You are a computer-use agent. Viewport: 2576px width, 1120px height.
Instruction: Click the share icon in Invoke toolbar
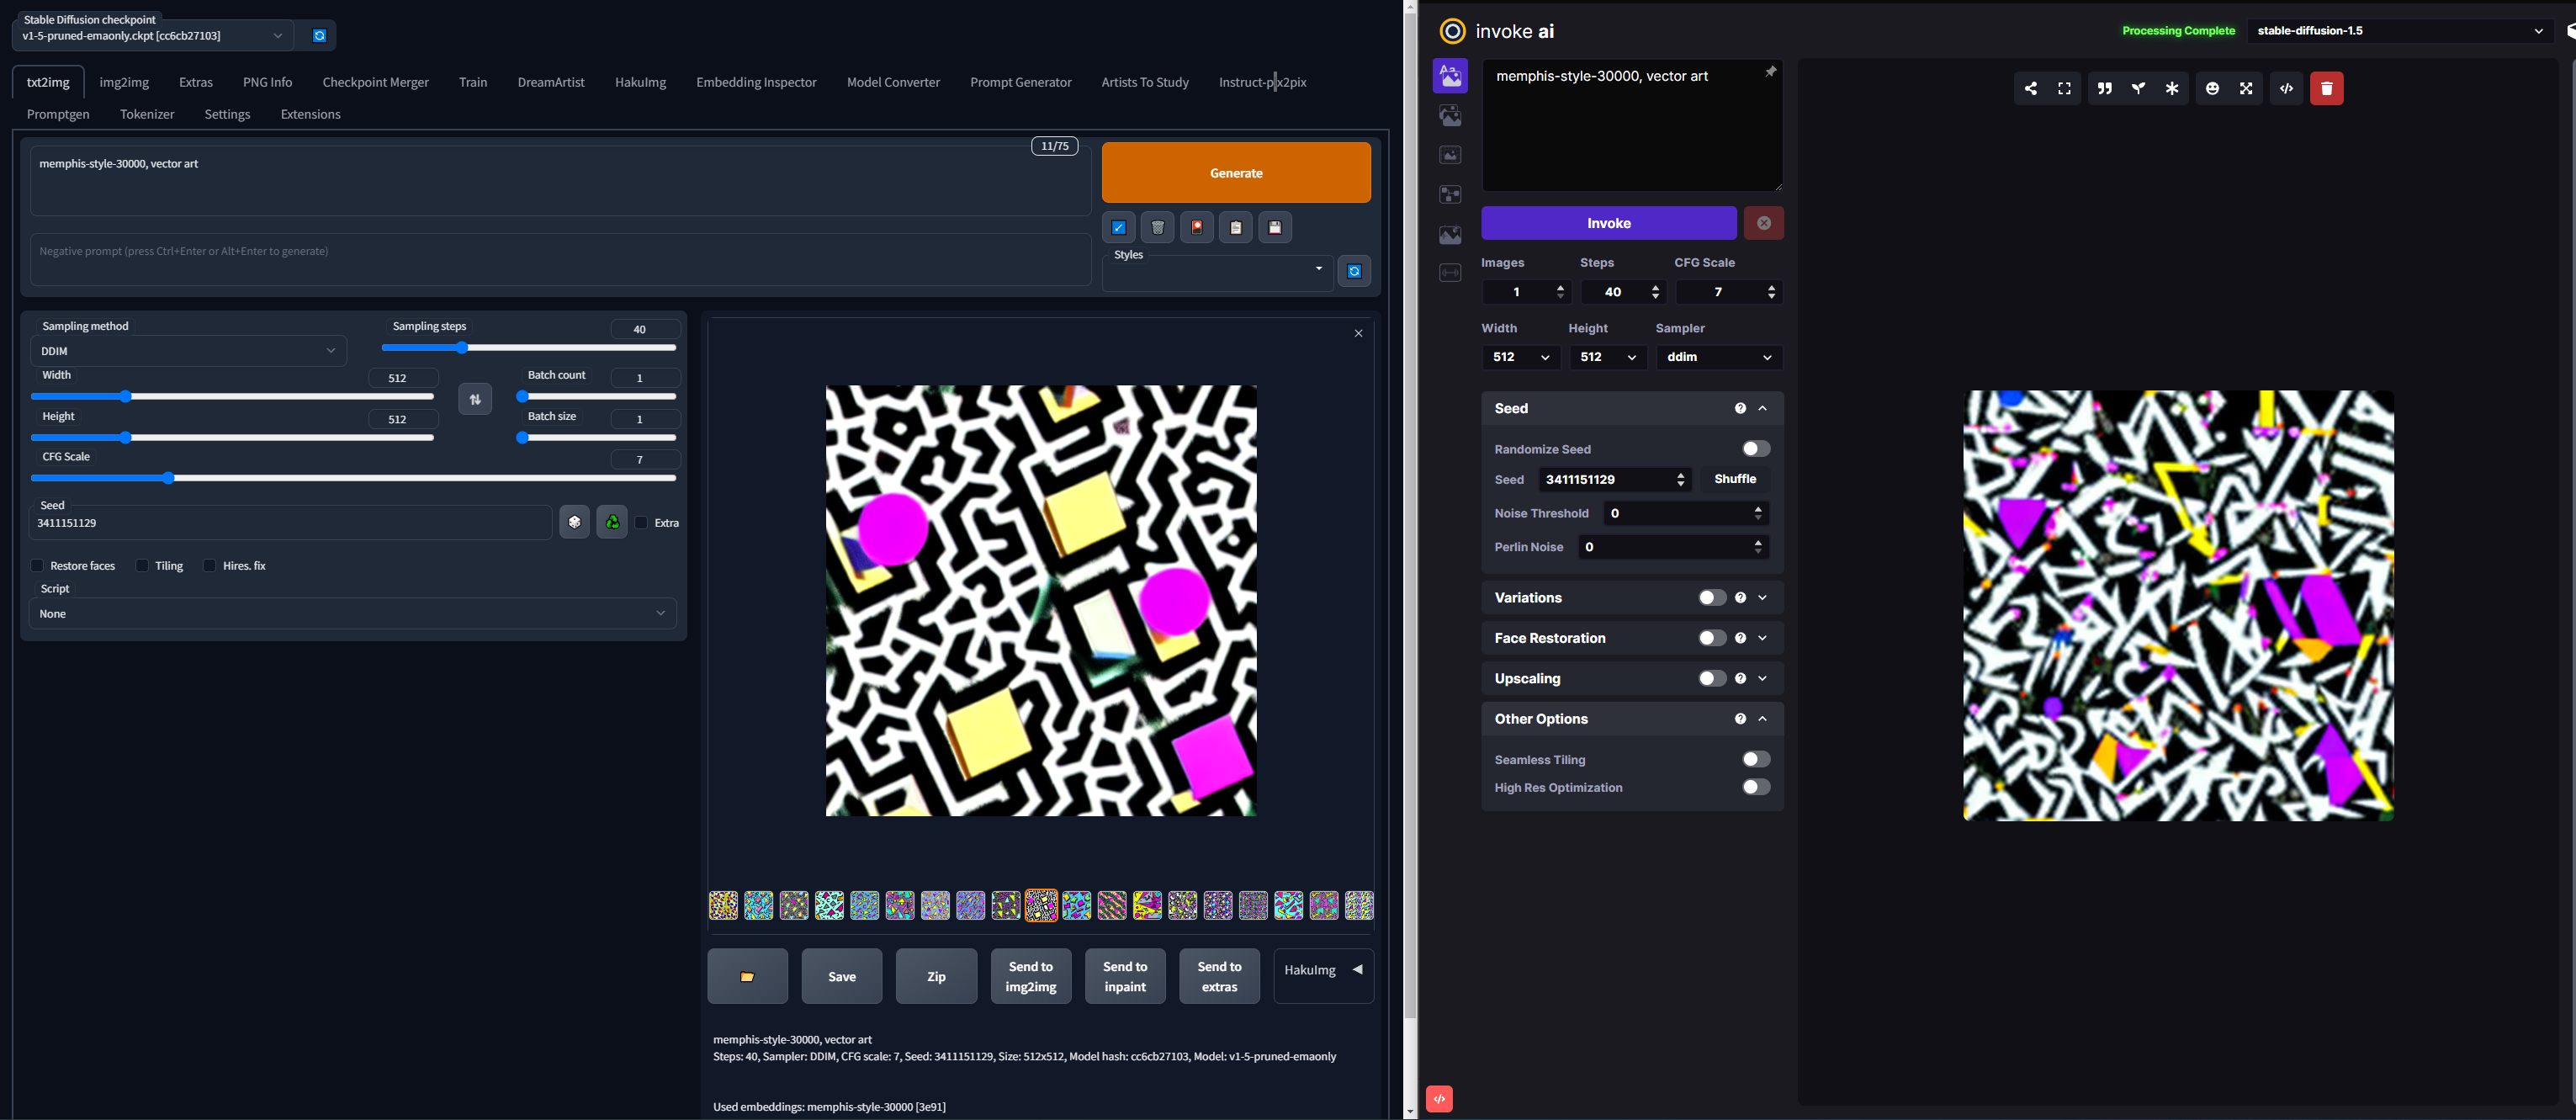[x=2030, y=88]
